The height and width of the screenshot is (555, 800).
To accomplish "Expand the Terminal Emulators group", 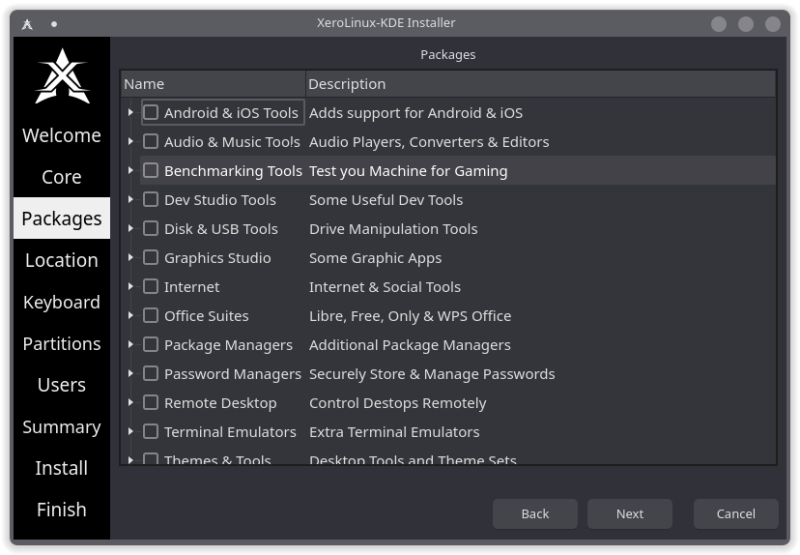I will click(x=131, y=432).
